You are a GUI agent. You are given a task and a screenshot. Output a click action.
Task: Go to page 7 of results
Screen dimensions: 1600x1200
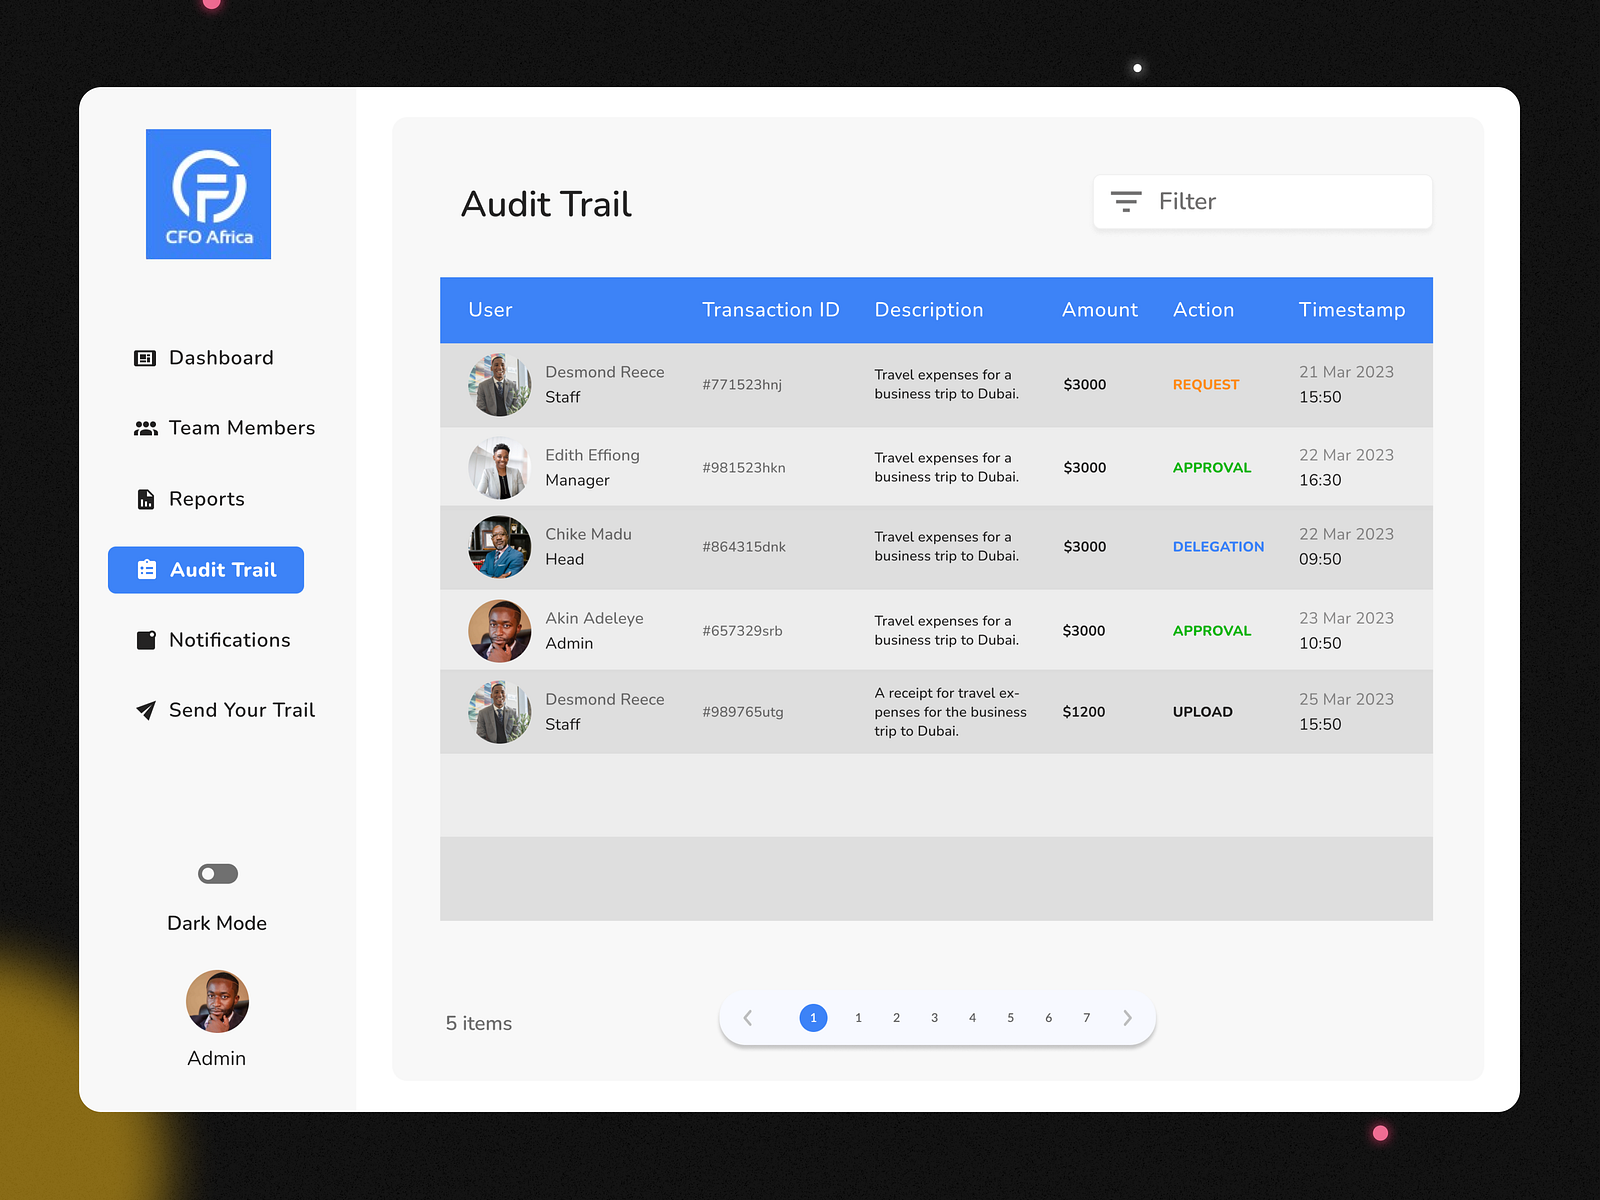pos(1086,1017)
